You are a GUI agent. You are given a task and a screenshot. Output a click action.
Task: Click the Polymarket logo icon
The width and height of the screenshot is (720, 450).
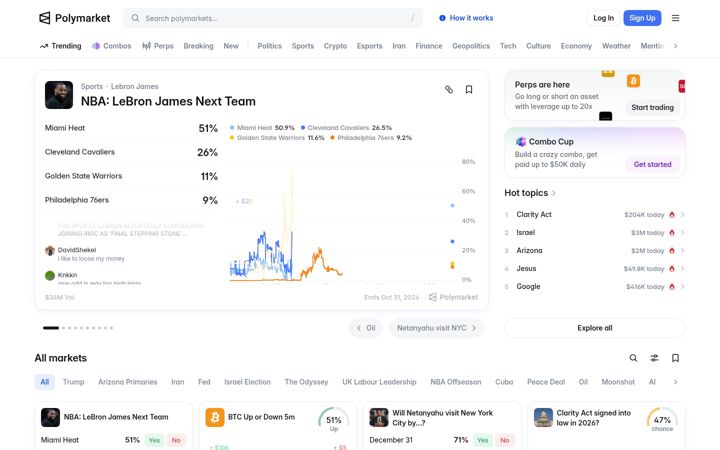45,18
